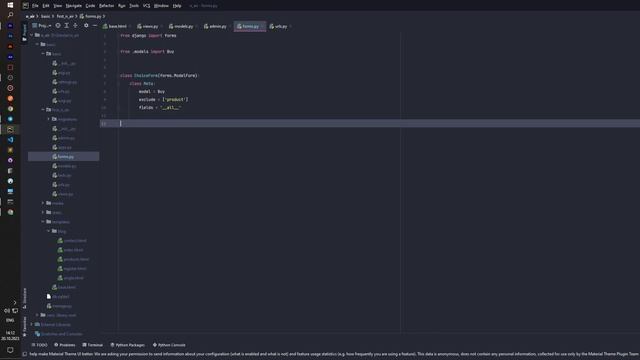This screenshot has height=360, width=640.
Task: Close the forms.py editor tab
Action: [x=262, y=27]
